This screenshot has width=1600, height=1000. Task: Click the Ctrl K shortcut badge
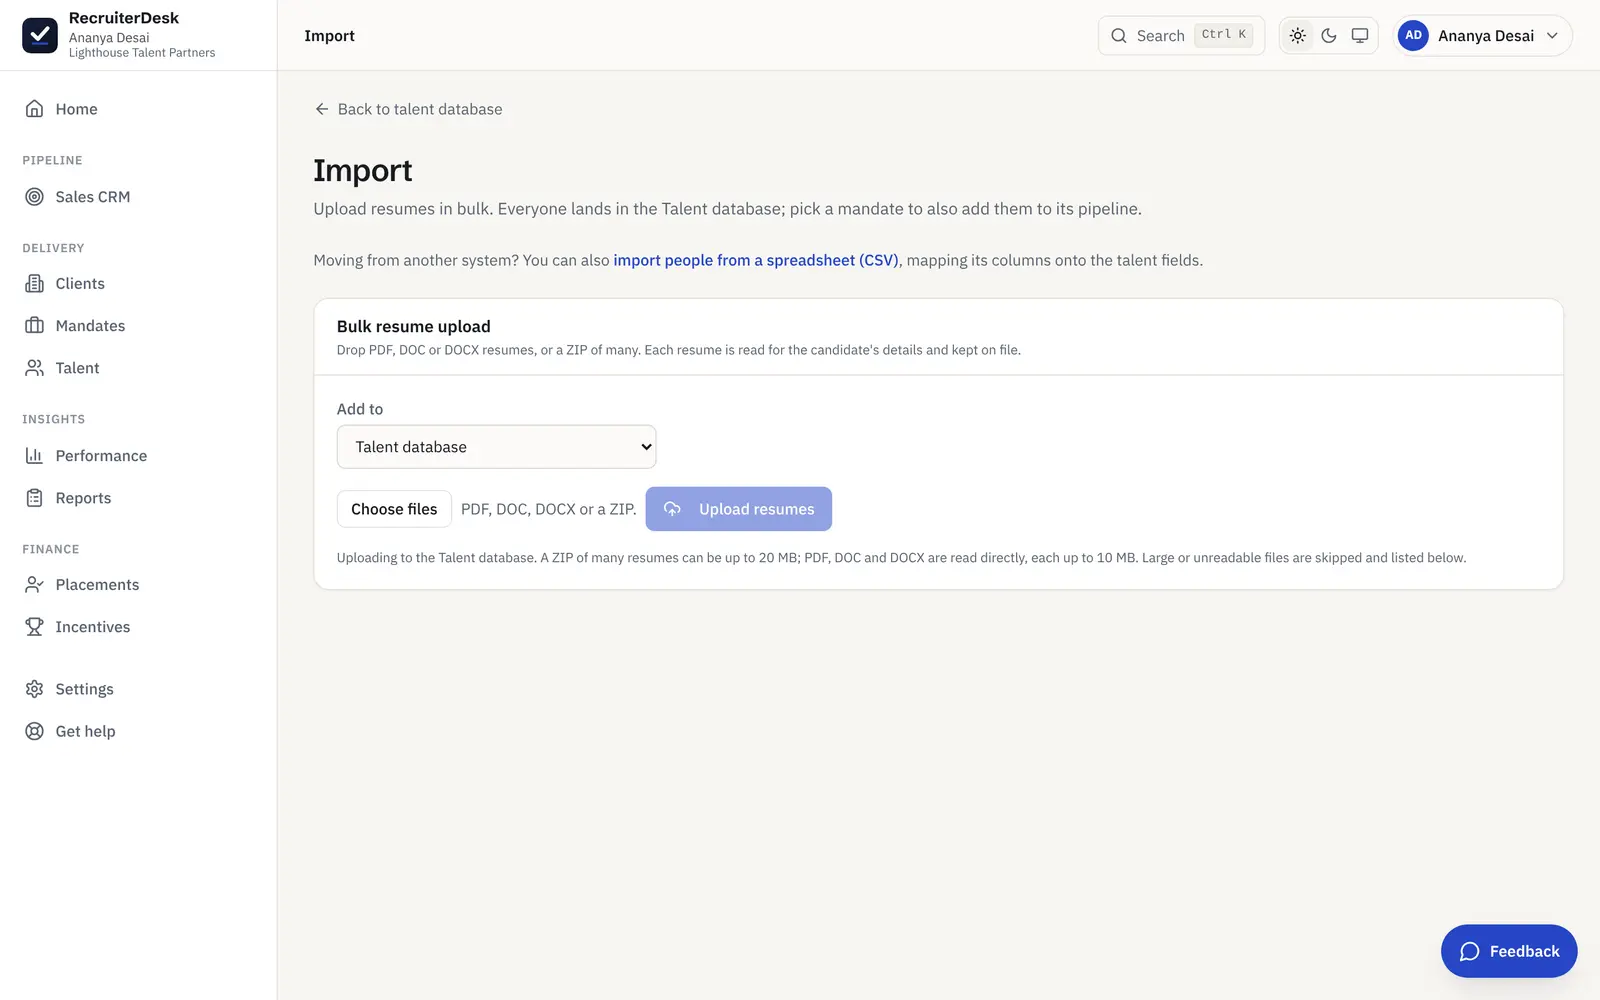(x=1224, y=35)
